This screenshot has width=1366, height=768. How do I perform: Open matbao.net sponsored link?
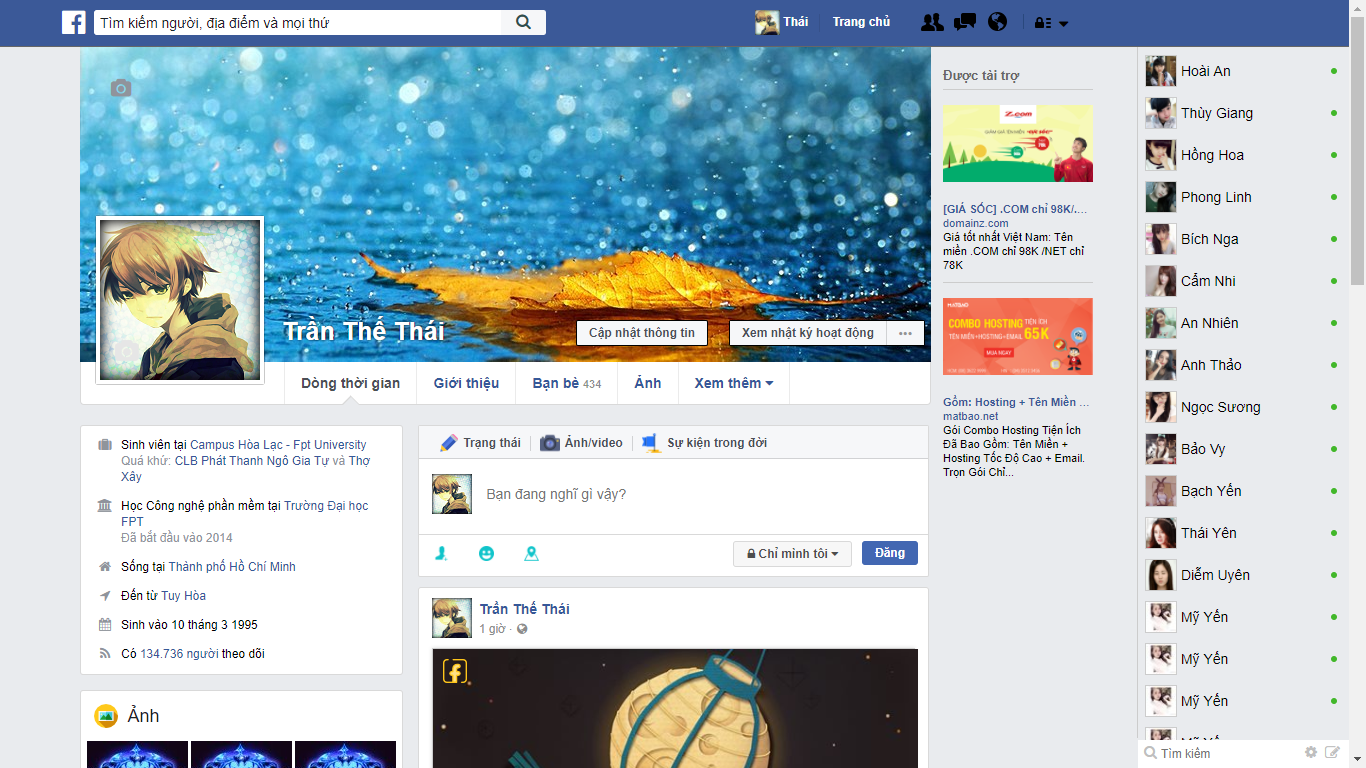(970, 416)
